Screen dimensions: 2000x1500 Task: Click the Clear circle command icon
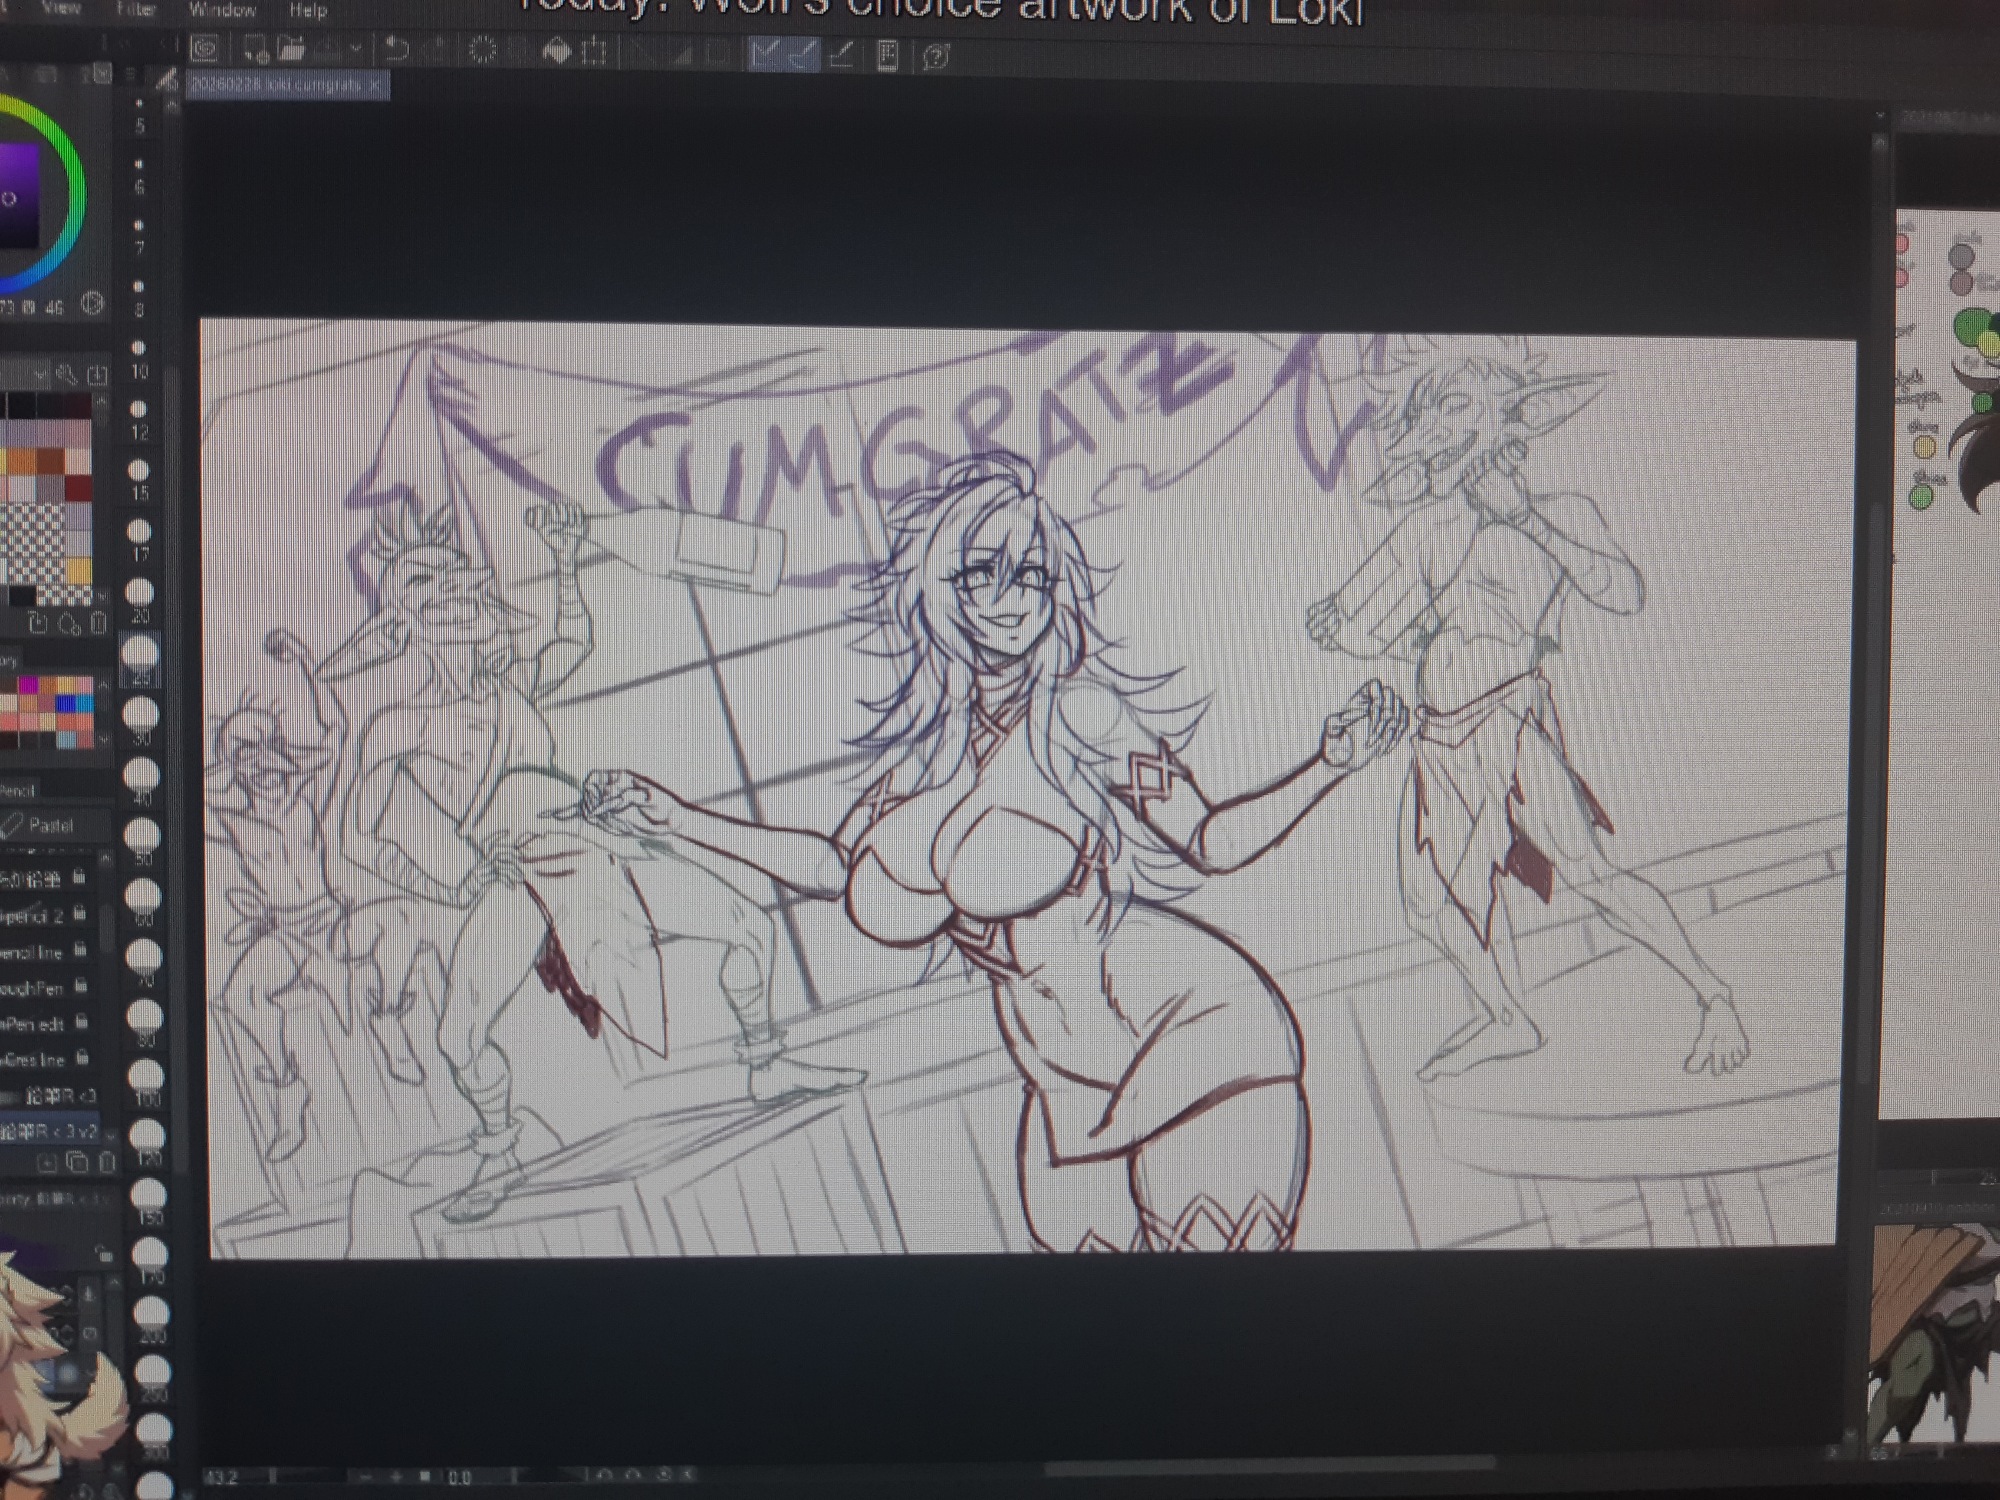coord(482,50)
